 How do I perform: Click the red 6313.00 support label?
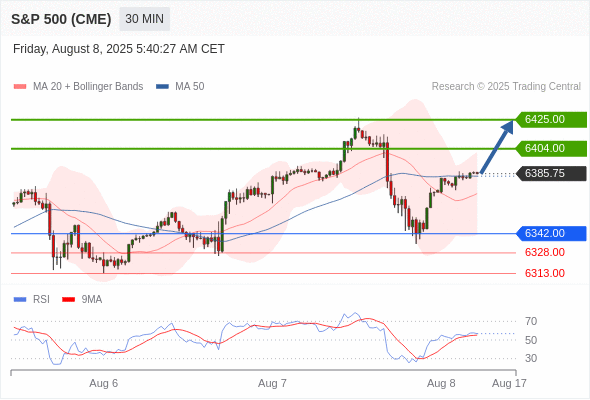(545, 273)
